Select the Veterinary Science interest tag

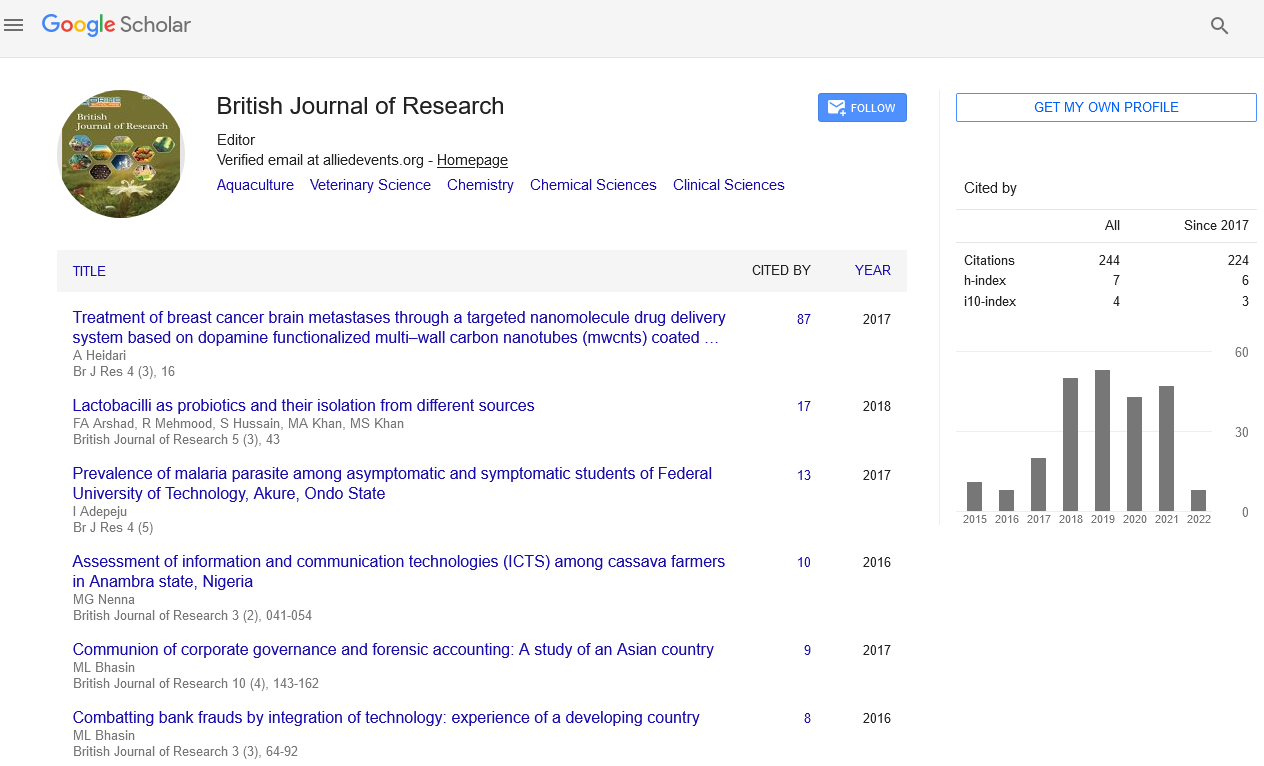[x=370, y=185]
